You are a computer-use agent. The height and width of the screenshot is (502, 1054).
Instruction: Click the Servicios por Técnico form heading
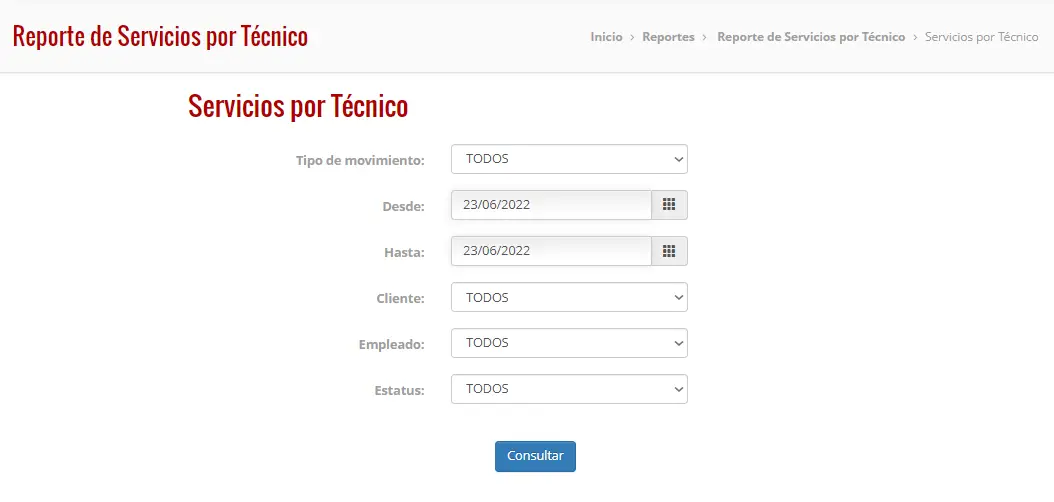coord(298,106)
